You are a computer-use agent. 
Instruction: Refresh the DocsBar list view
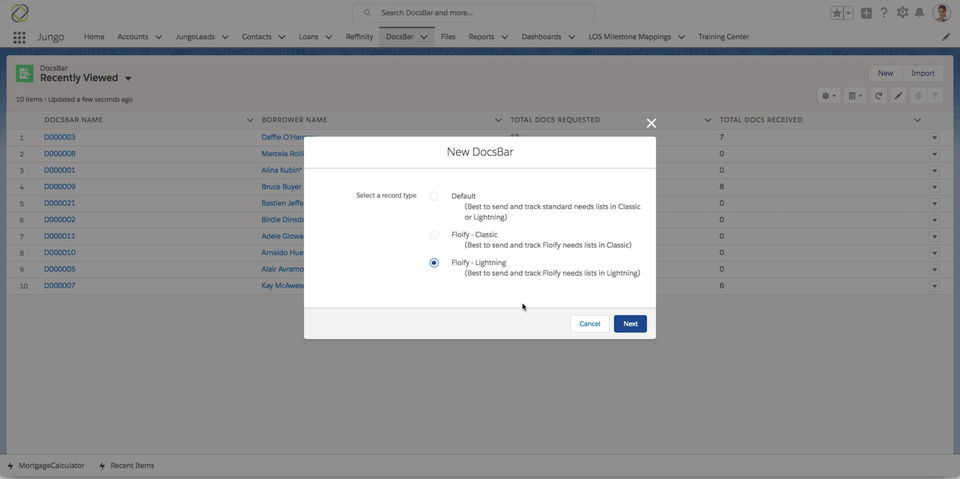879,96
